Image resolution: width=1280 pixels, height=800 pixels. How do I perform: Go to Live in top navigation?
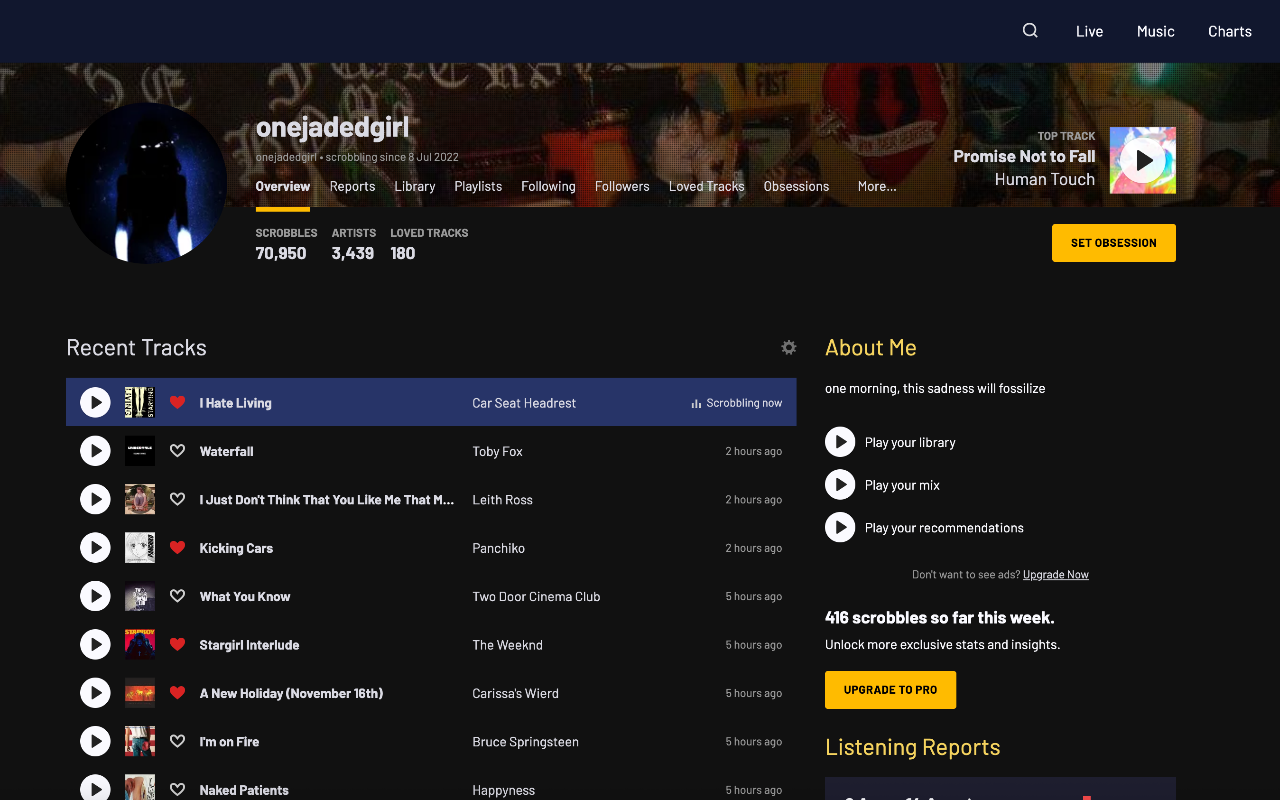point(1089,31)
